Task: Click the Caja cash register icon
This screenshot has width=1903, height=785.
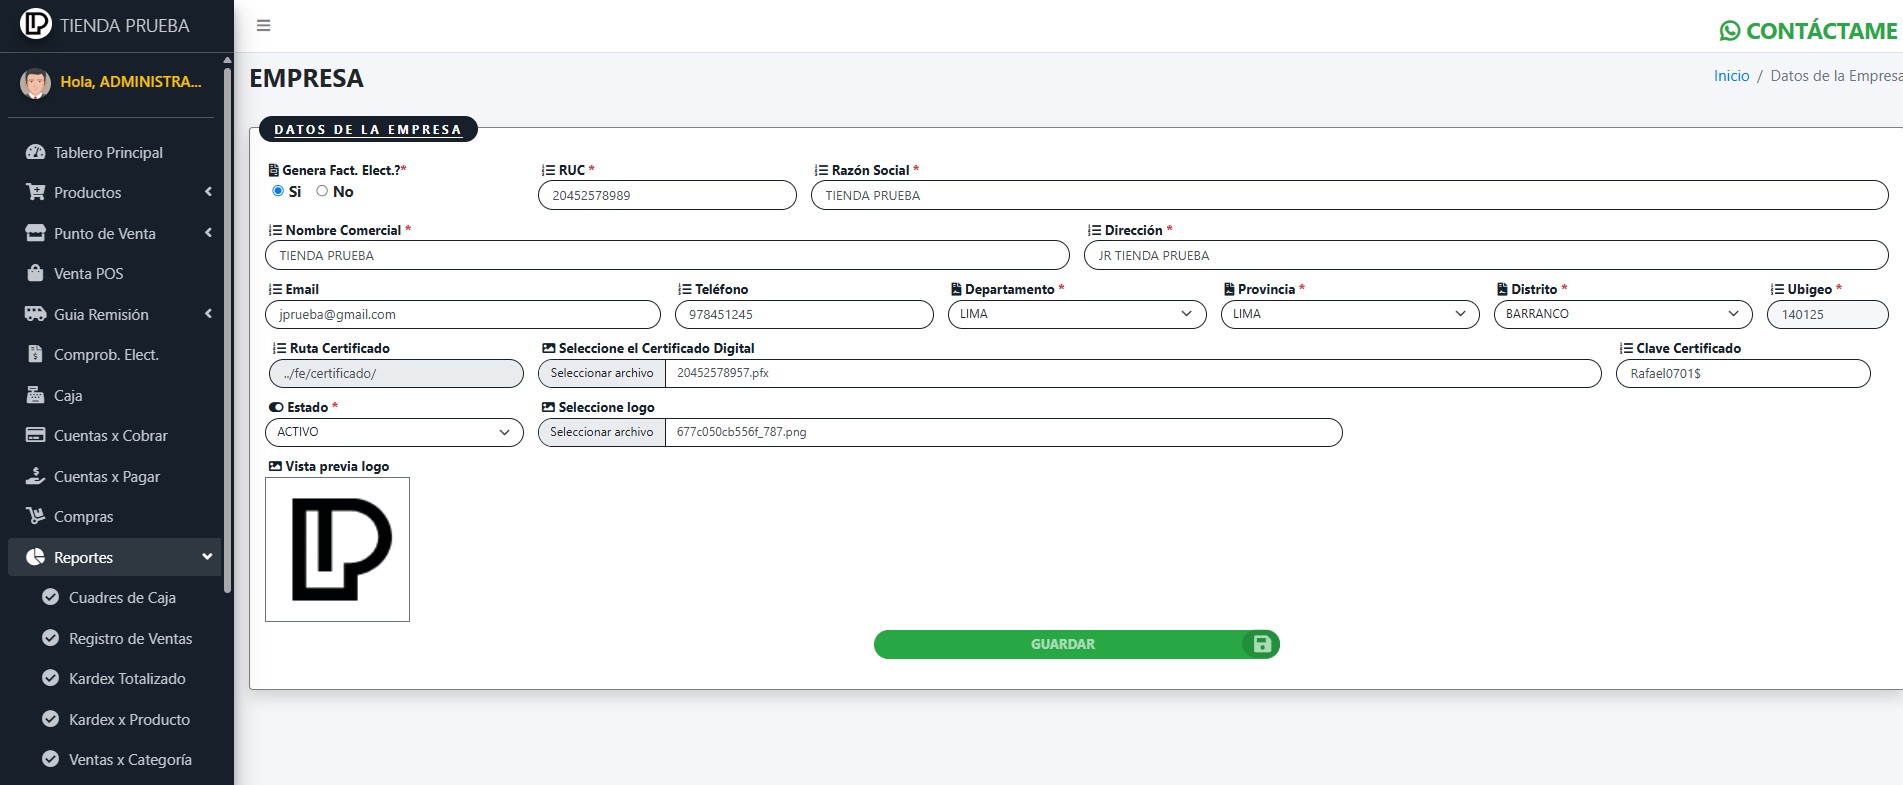Action: 36,396
